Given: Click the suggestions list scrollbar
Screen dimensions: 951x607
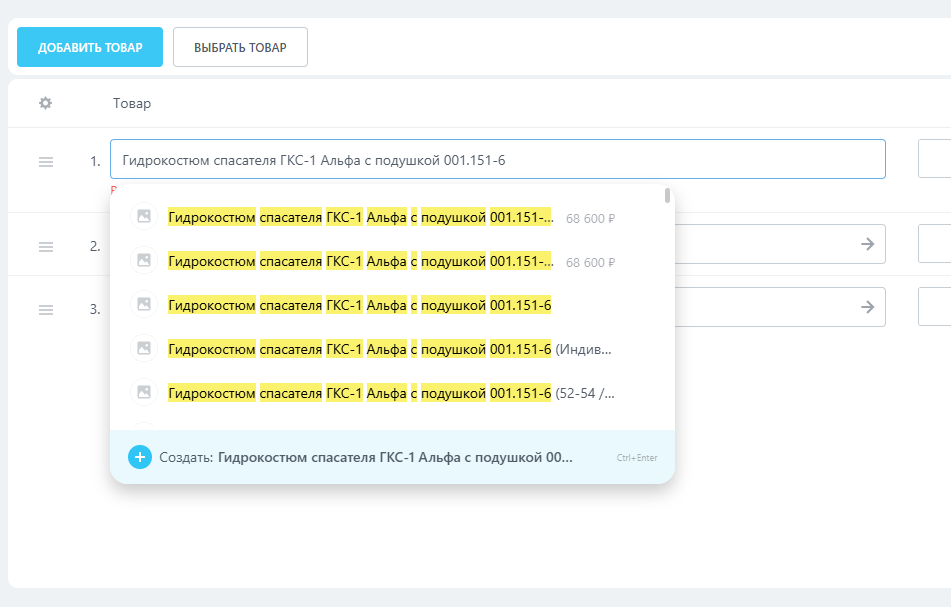Looking at the screenshot, I should click(x=667, y=196).
